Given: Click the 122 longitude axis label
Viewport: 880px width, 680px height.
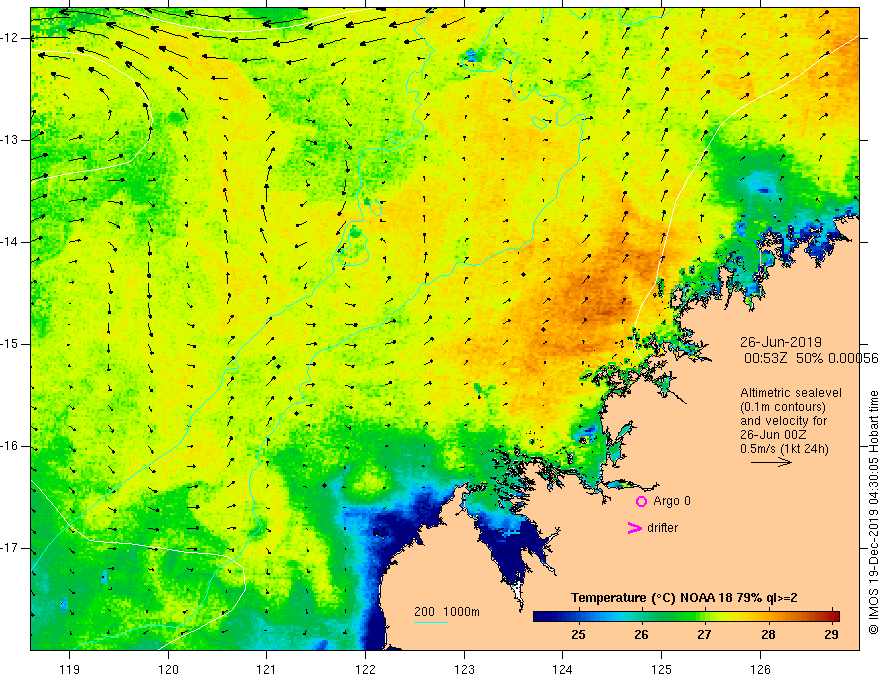Looking at the screenshot, I should coord(365,669).
